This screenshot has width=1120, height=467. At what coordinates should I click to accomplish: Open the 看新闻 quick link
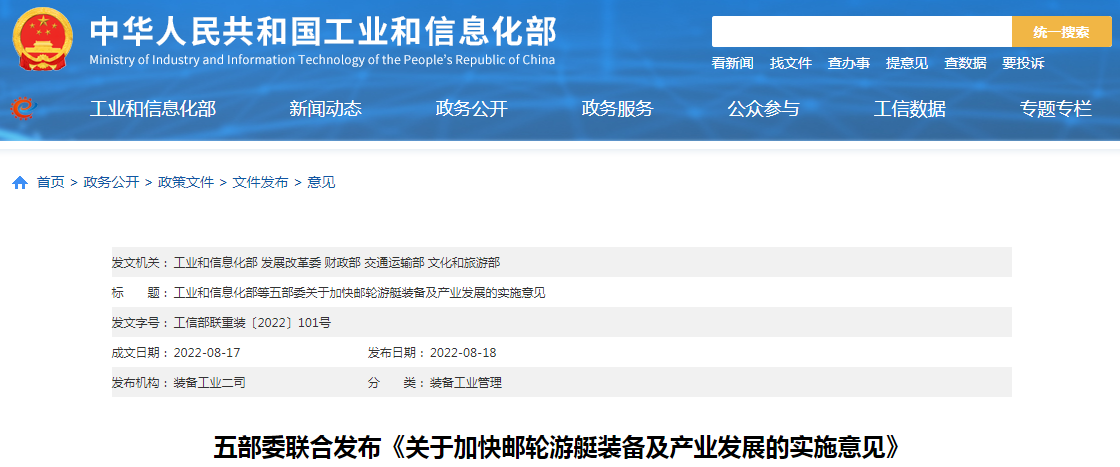coord(732,64)
